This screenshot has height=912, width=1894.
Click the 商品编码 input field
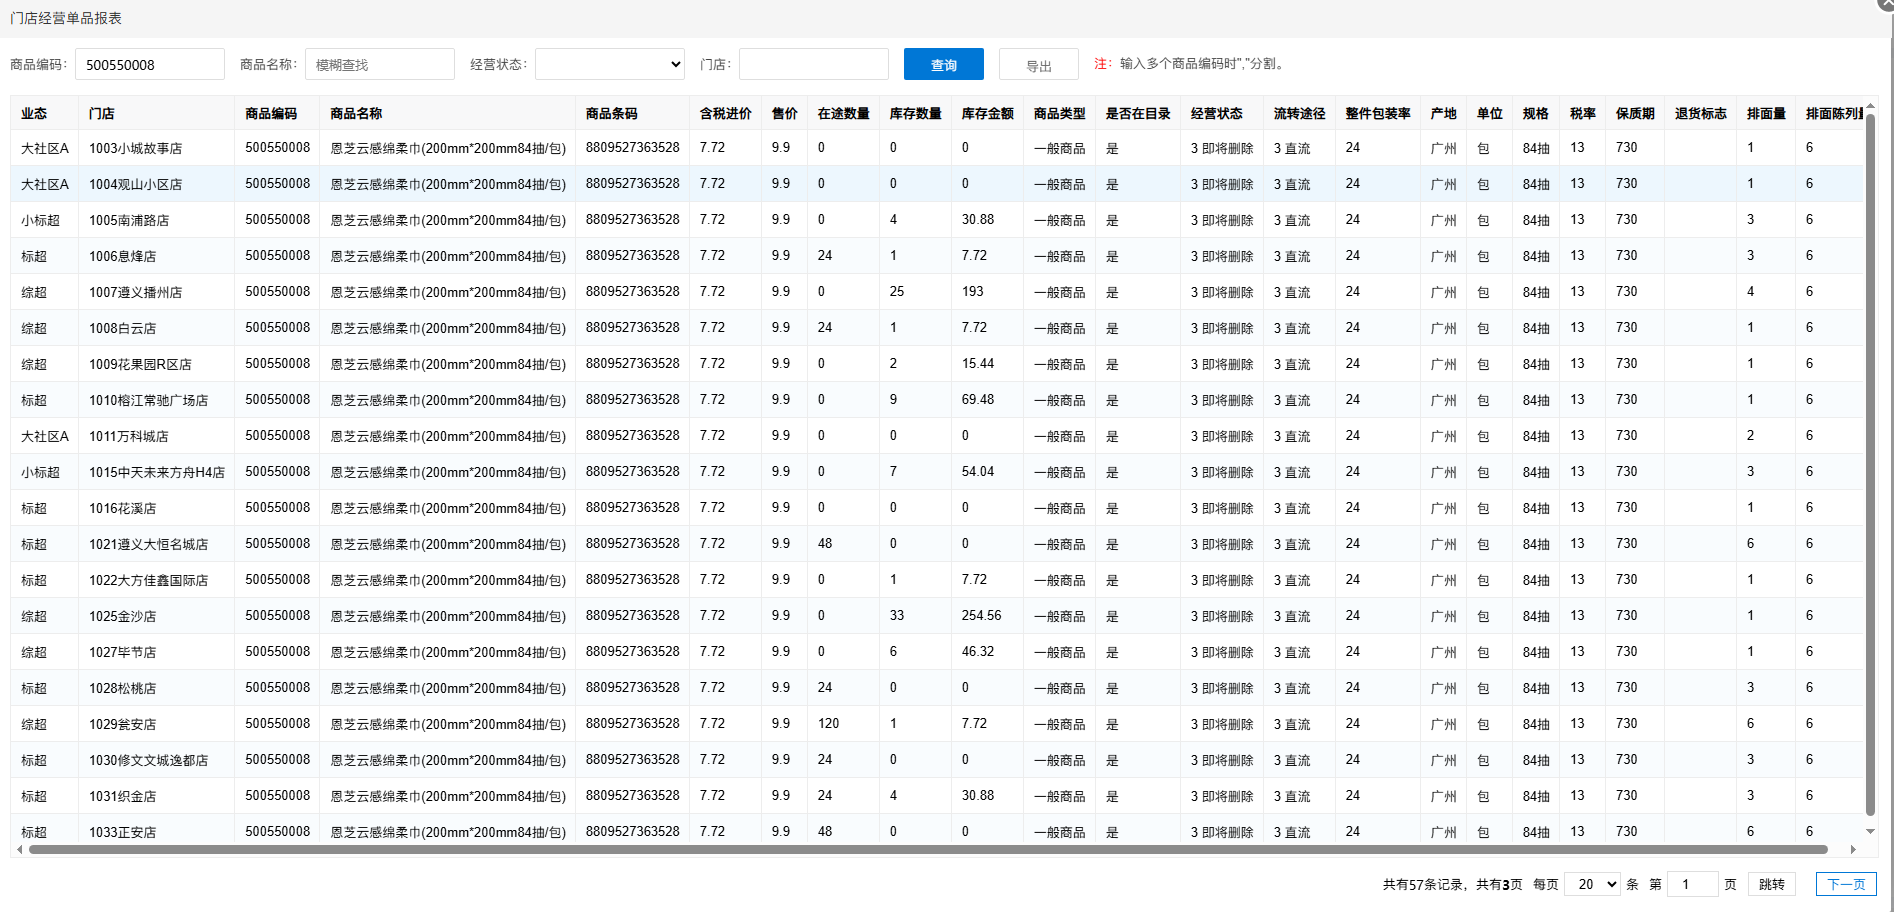(149, 64)
